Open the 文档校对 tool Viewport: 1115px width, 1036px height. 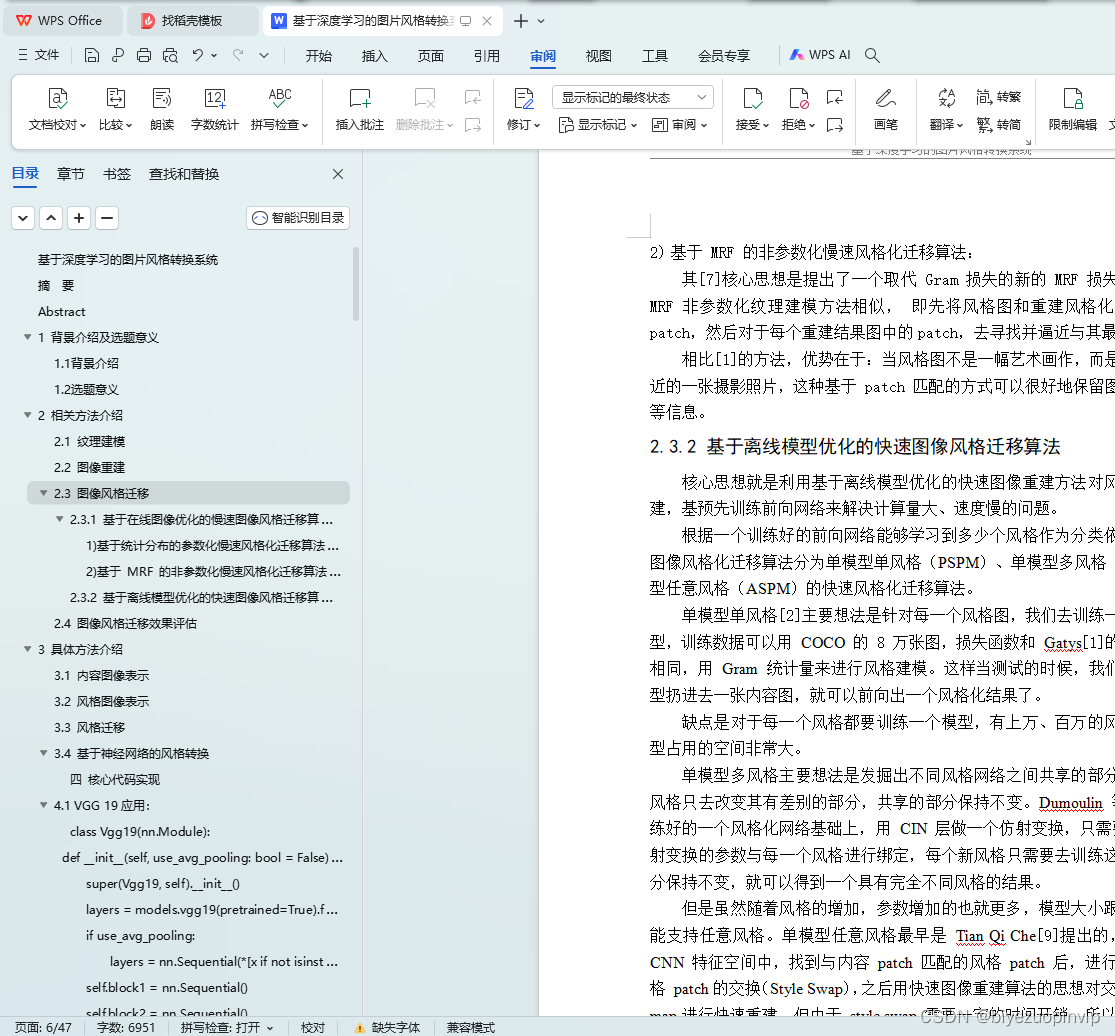point(57,110)
